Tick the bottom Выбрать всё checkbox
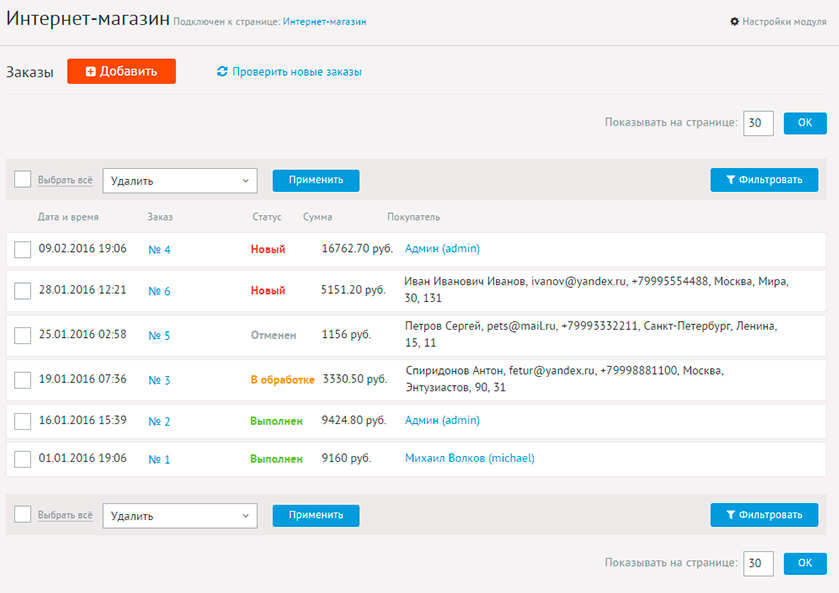 [22, 514]
